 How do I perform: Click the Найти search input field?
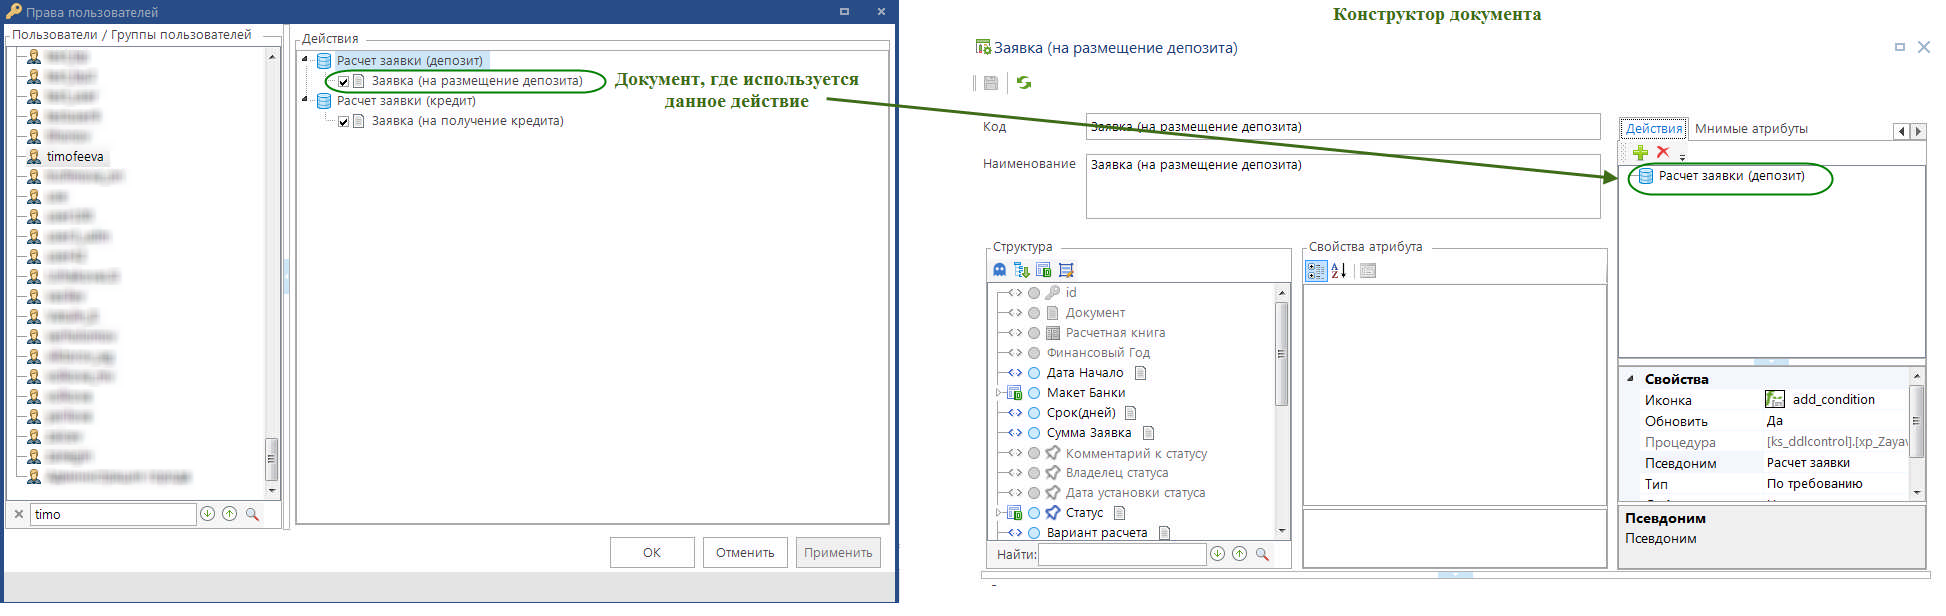click(1121, 554)
